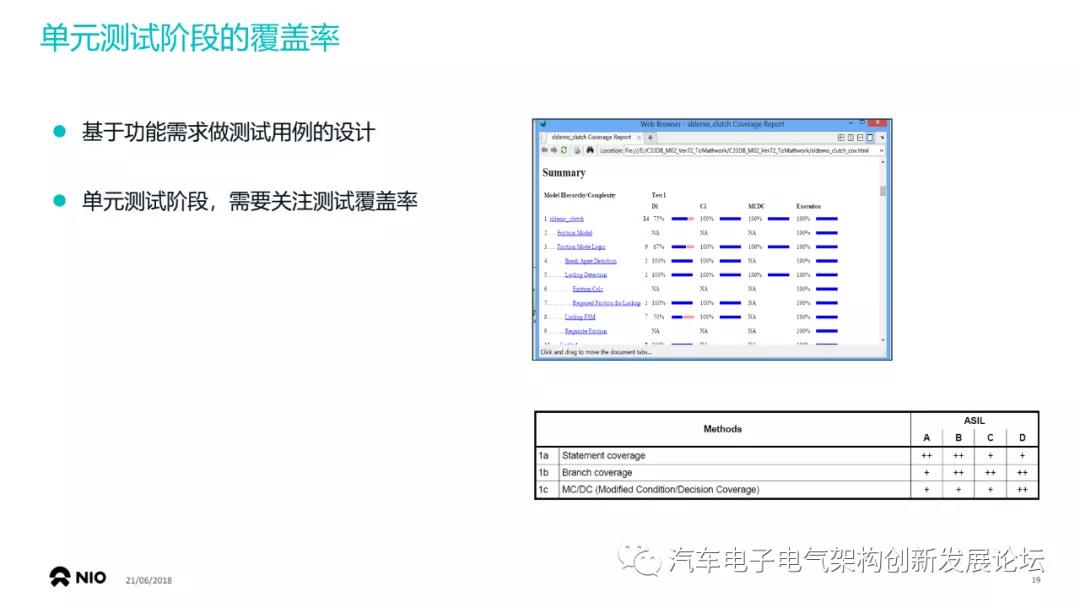Open the Friction Model link
The image size is (1080, 608).
point(574,233)
